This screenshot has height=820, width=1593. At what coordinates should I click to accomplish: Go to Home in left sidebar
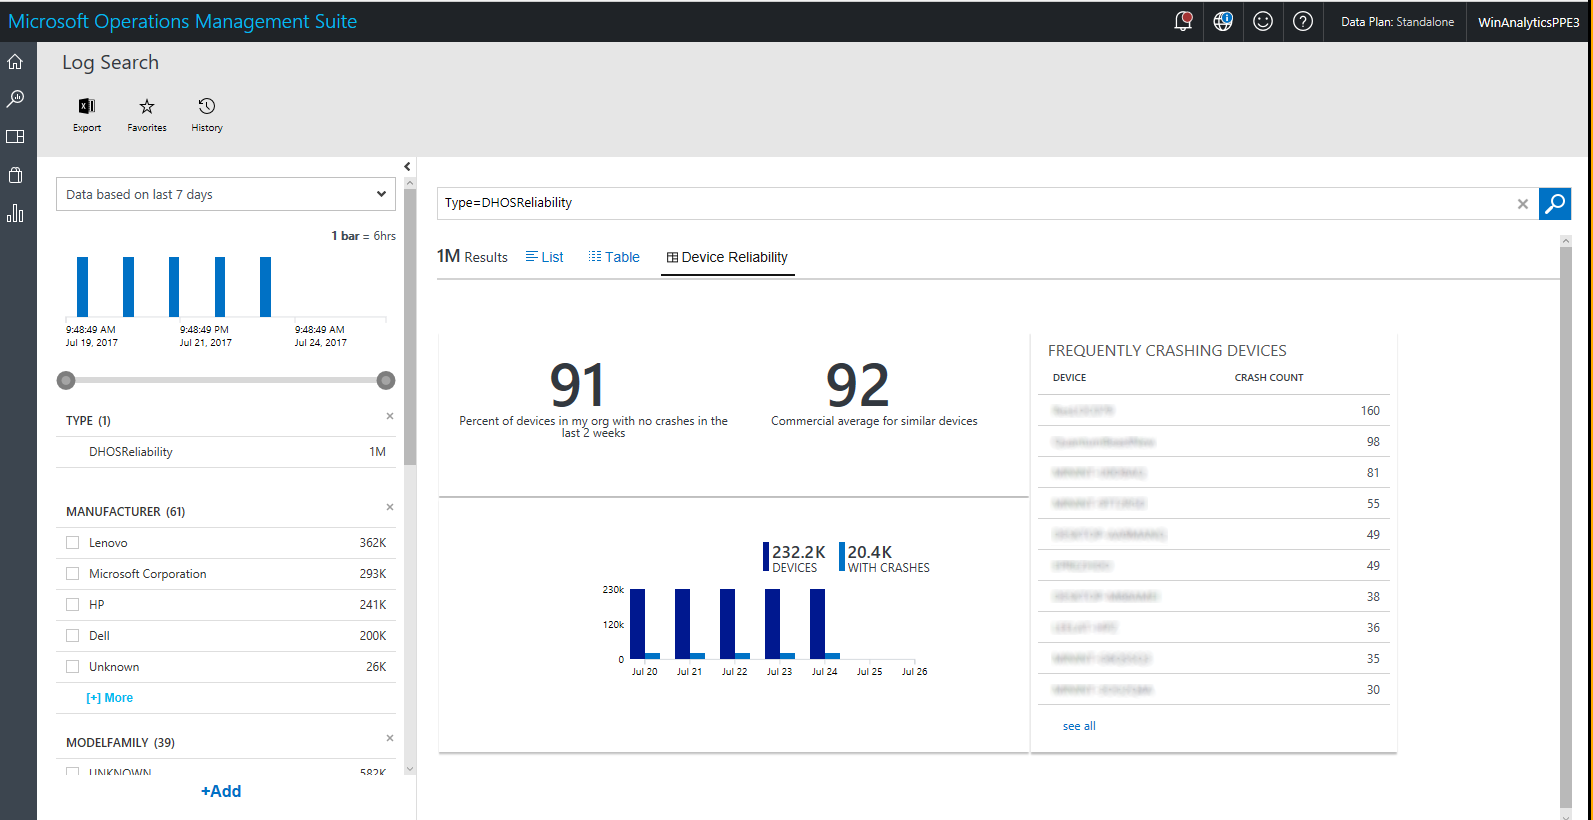pos(15,62)
